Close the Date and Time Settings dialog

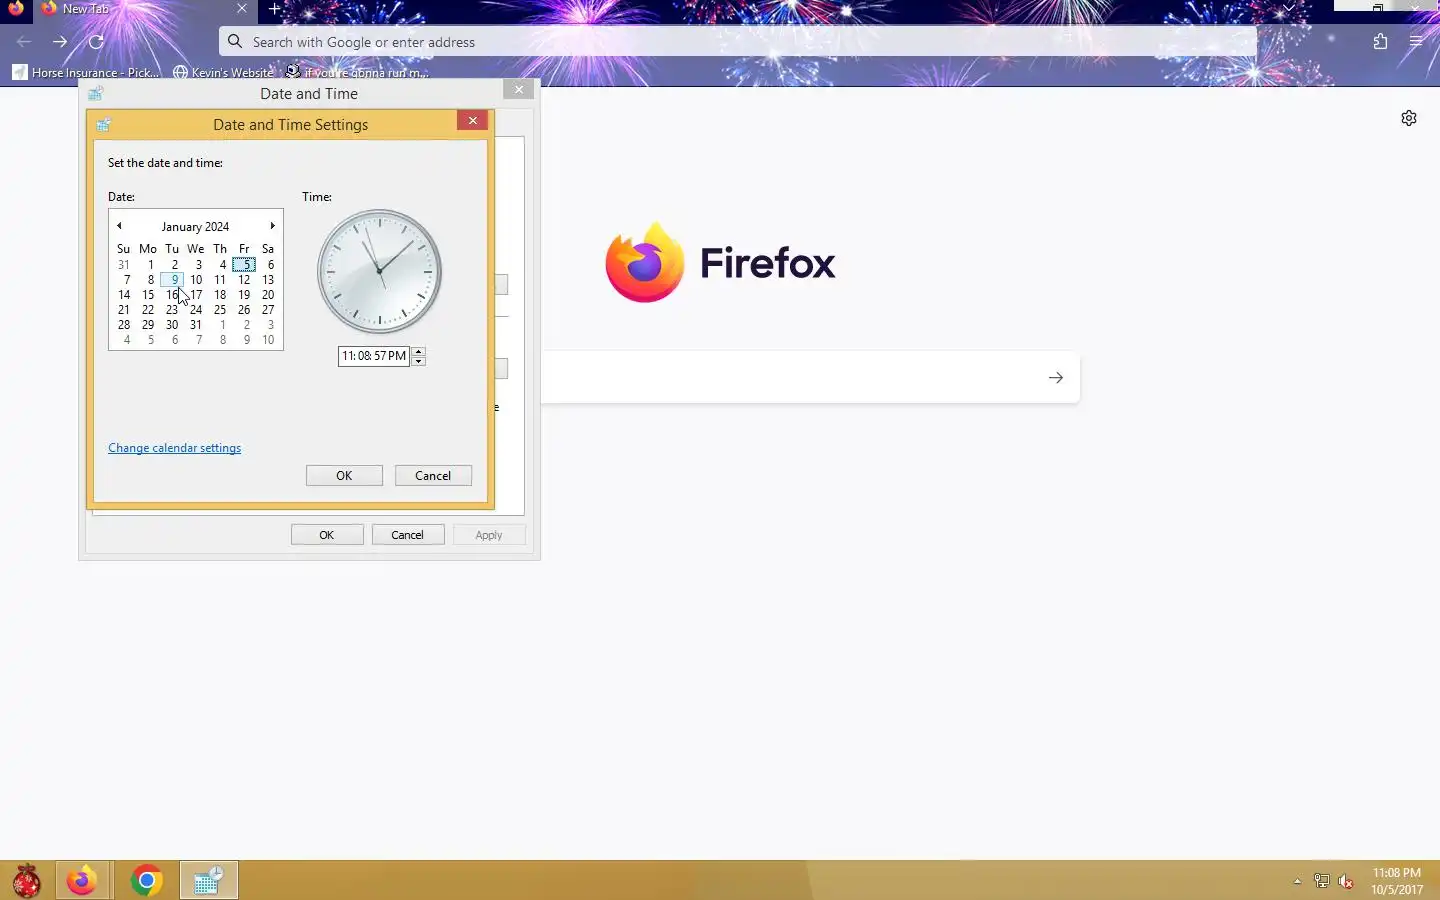point(473,120)
